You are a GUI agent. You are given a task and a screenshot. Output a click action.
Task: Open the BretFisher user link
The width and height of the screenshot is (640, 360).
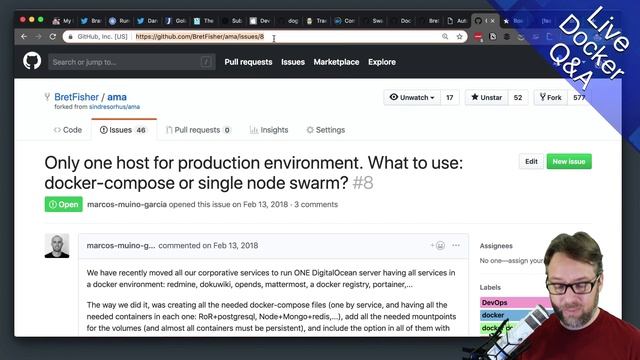76,97
